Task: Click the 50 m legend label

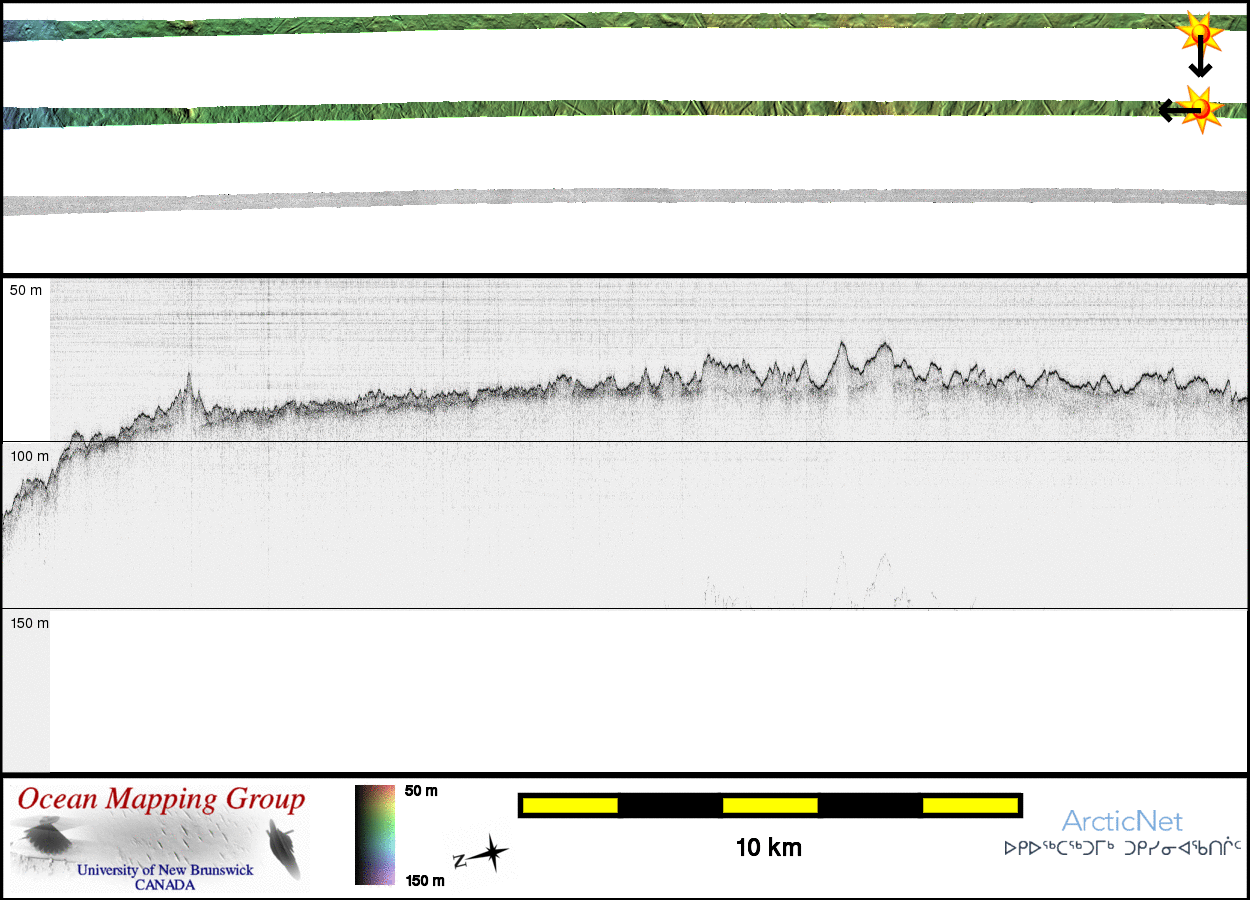Action: (421, 791)
